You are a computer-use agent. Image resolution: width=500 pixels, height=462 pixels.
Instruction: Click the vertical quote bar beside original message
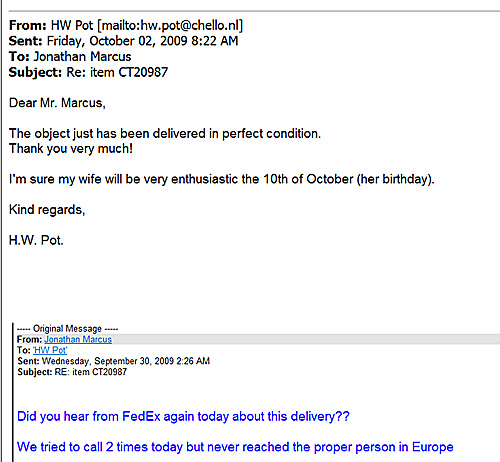coord(13,392)
